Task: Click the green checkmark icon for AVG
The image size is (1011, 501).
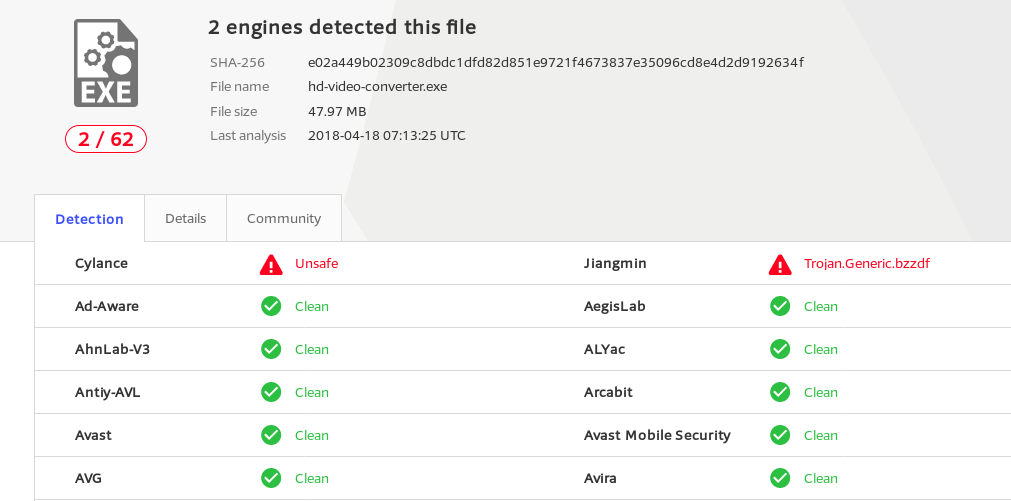Action: (x=271, y=478)
